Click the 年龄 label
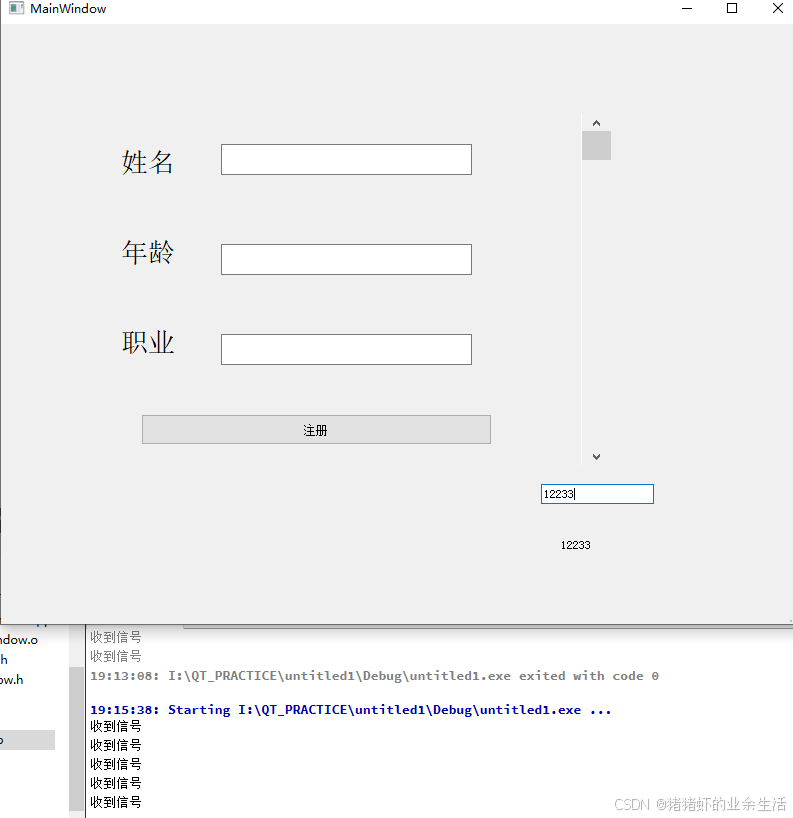 [x=148, y=252]
